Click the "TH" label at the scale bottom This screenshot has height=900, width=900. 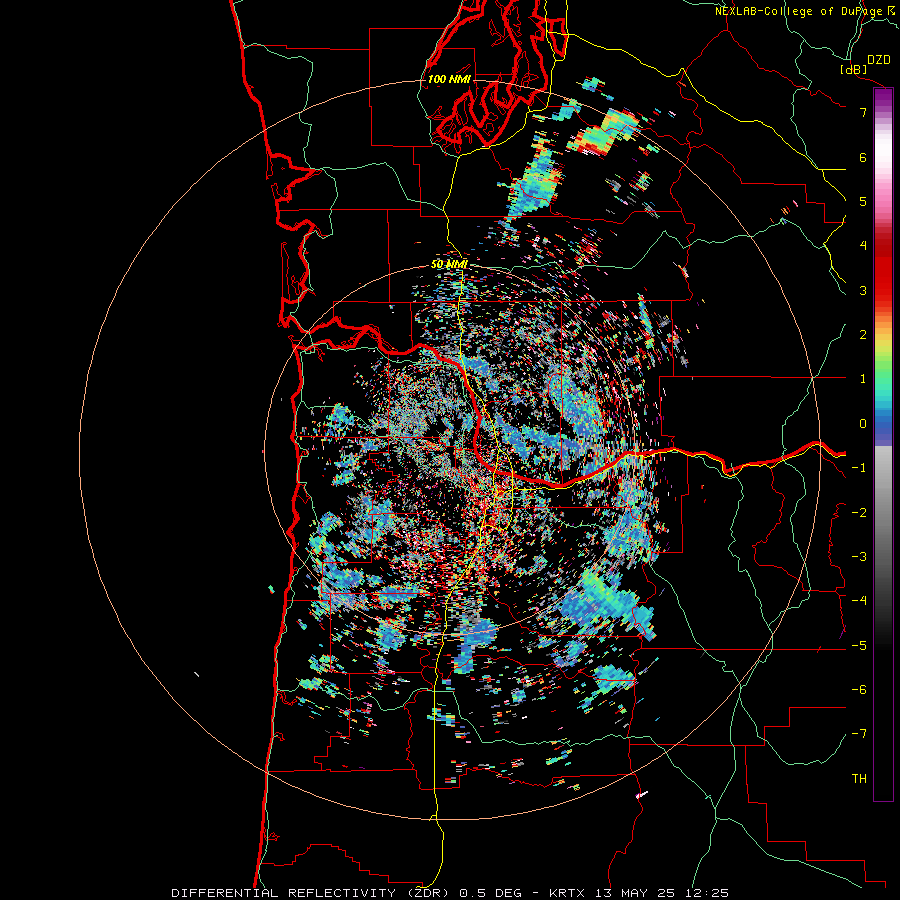coord(859,779)
